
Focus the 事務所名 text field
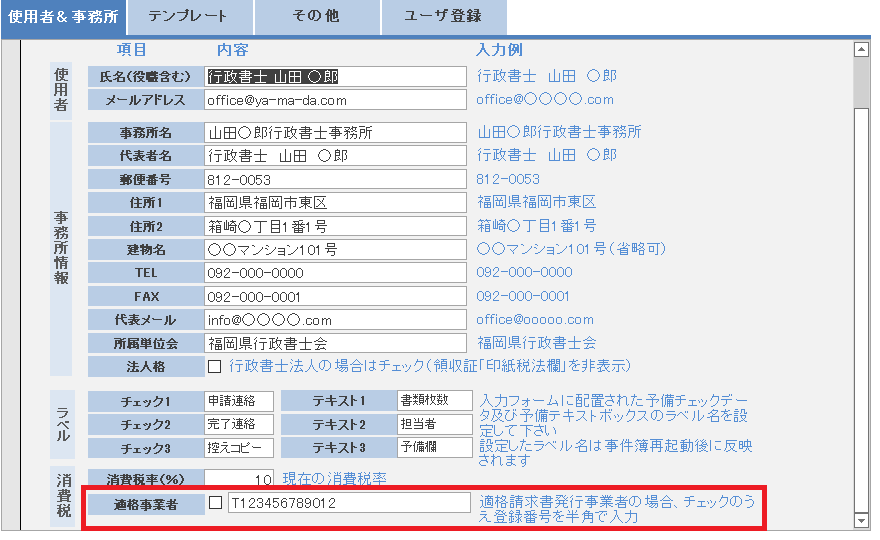point(335,133)
